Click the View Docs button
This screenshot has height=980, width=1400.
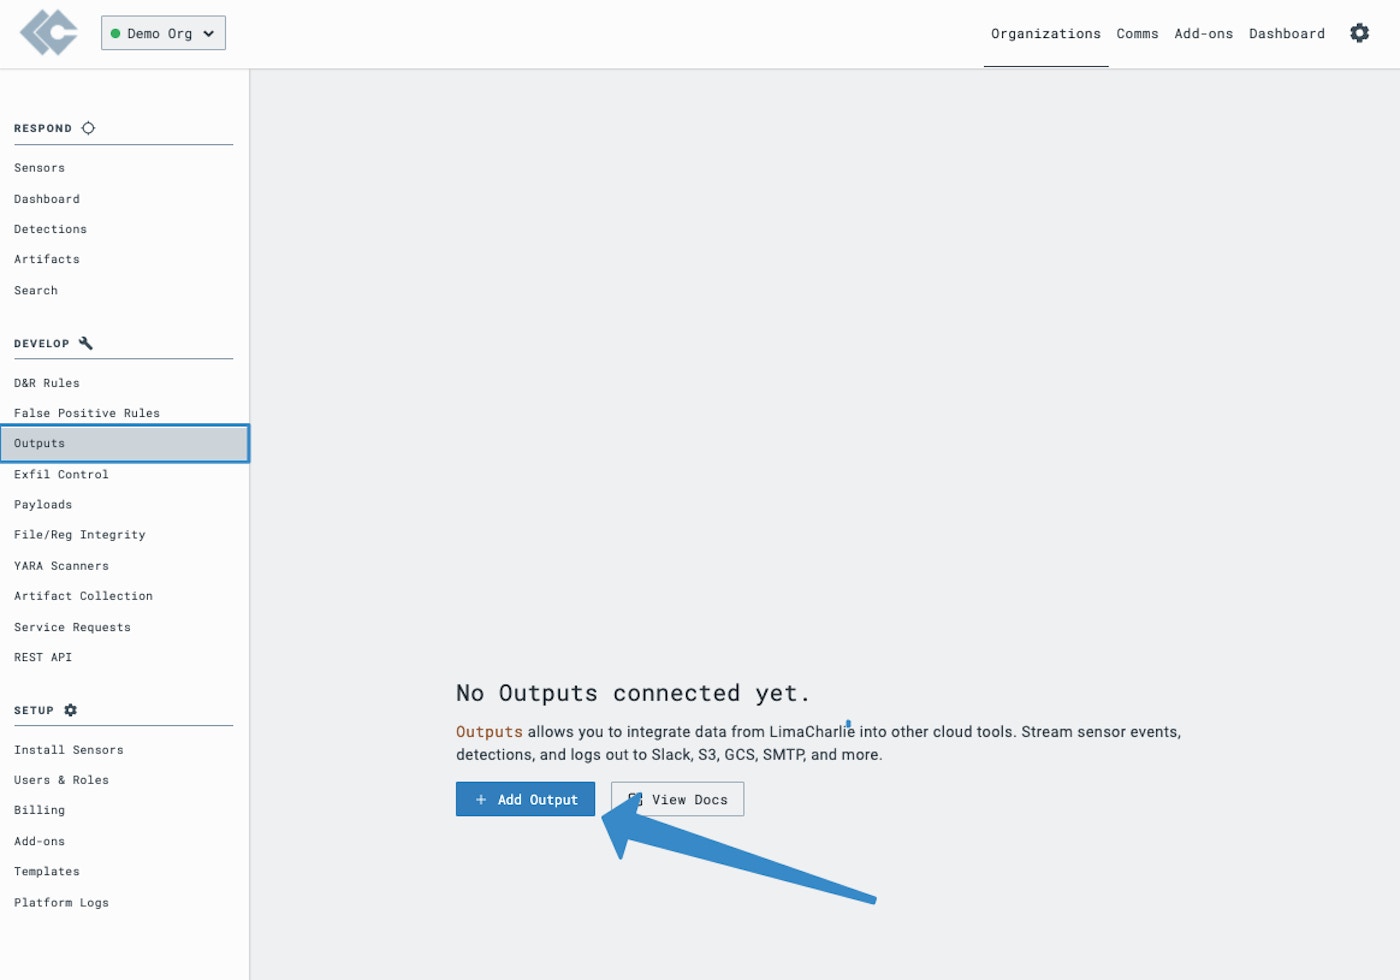(677, 799)
